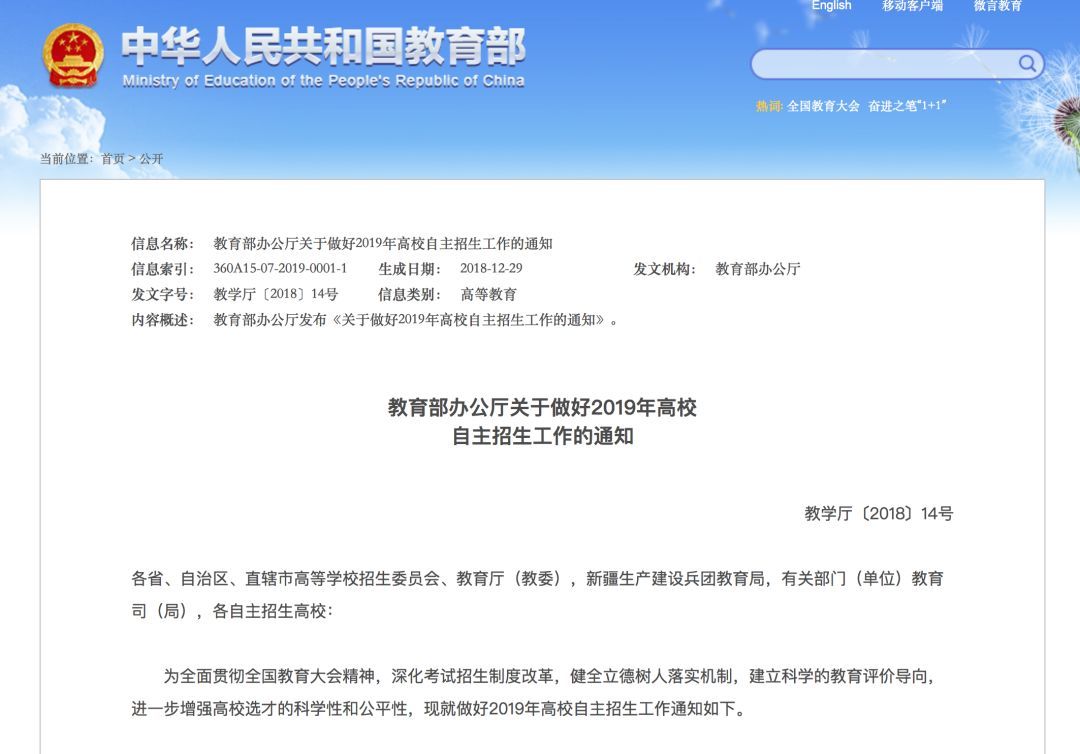Click generation date 2018-12-29
1080x754 pixels.
[491, 269]
